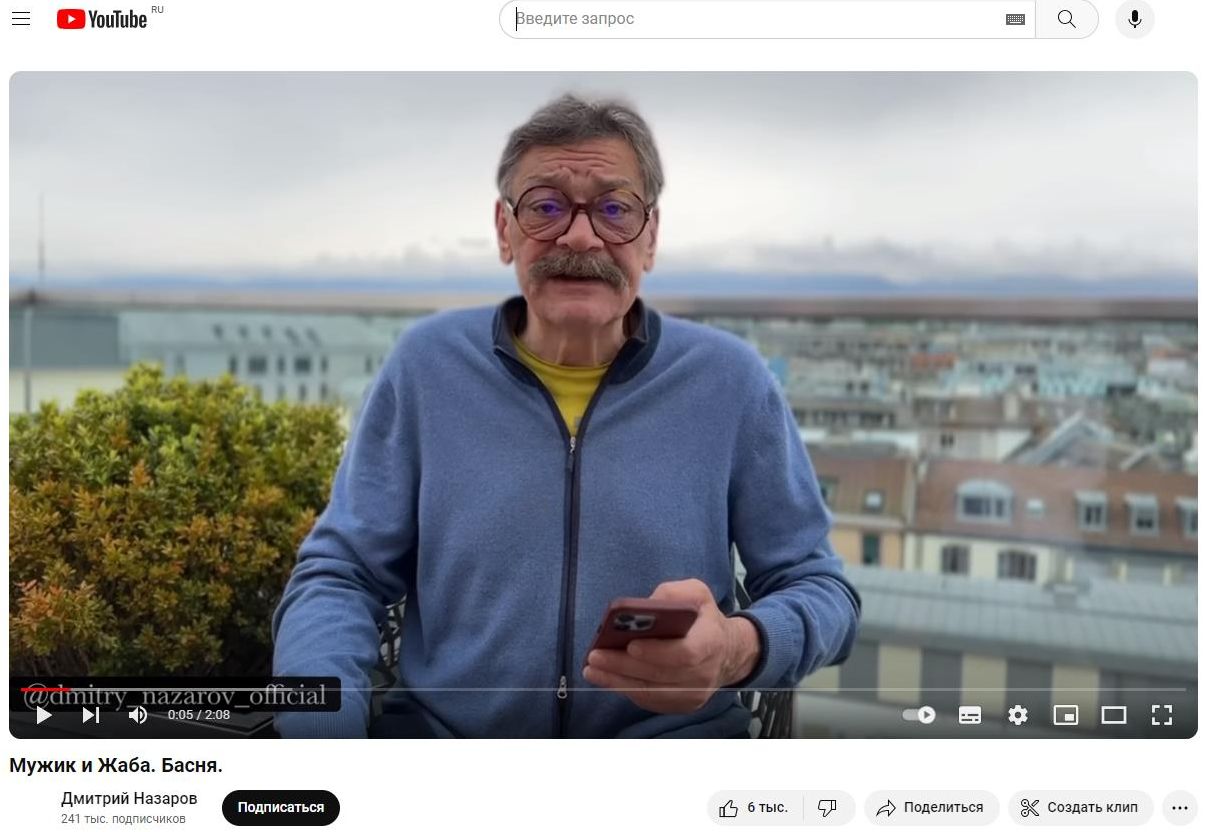Click the magnifier search button
The height and width of the screenshot is (832, 1208).
click(x=1067, y=19)
